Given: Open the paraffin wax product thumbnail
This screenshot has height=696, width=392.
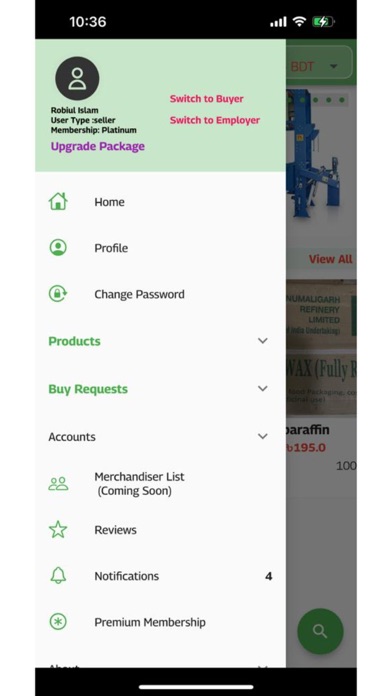Looking at the screenshot, I should [x=321, y=347].
